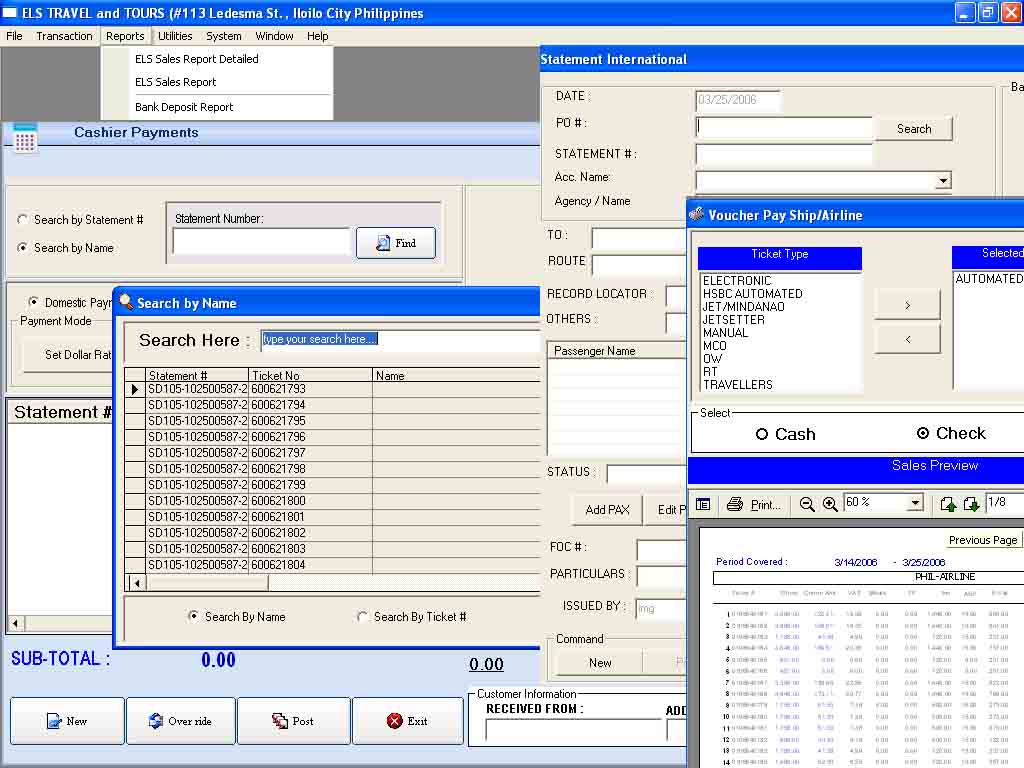This screenshot has height=768, width=1024.
Task: Select the Zoom In magnifier icon
Action: [x=830, y=504]
